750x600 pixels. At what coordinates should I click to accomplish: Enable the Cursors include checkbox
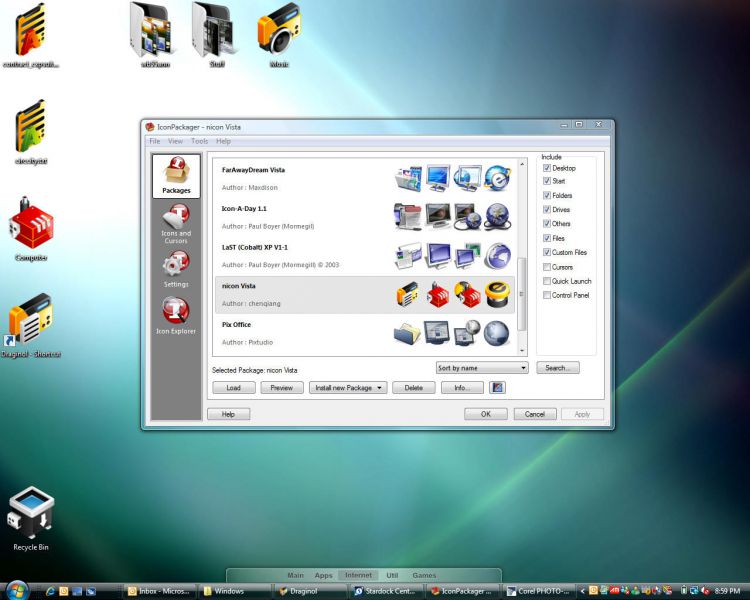(547, 267)
